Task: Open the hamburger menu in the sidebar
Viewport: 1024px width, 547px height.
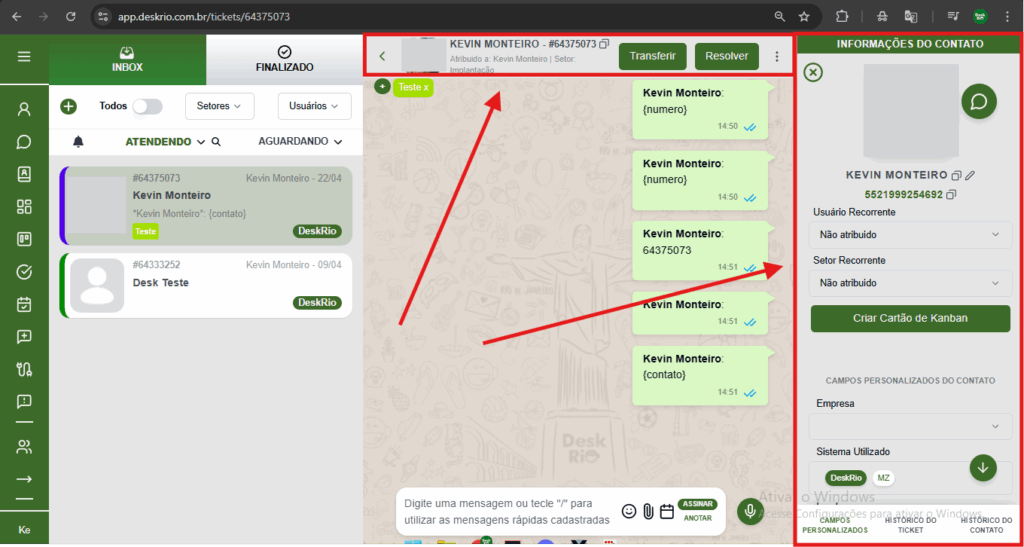Action: click(x=24, y=57)
